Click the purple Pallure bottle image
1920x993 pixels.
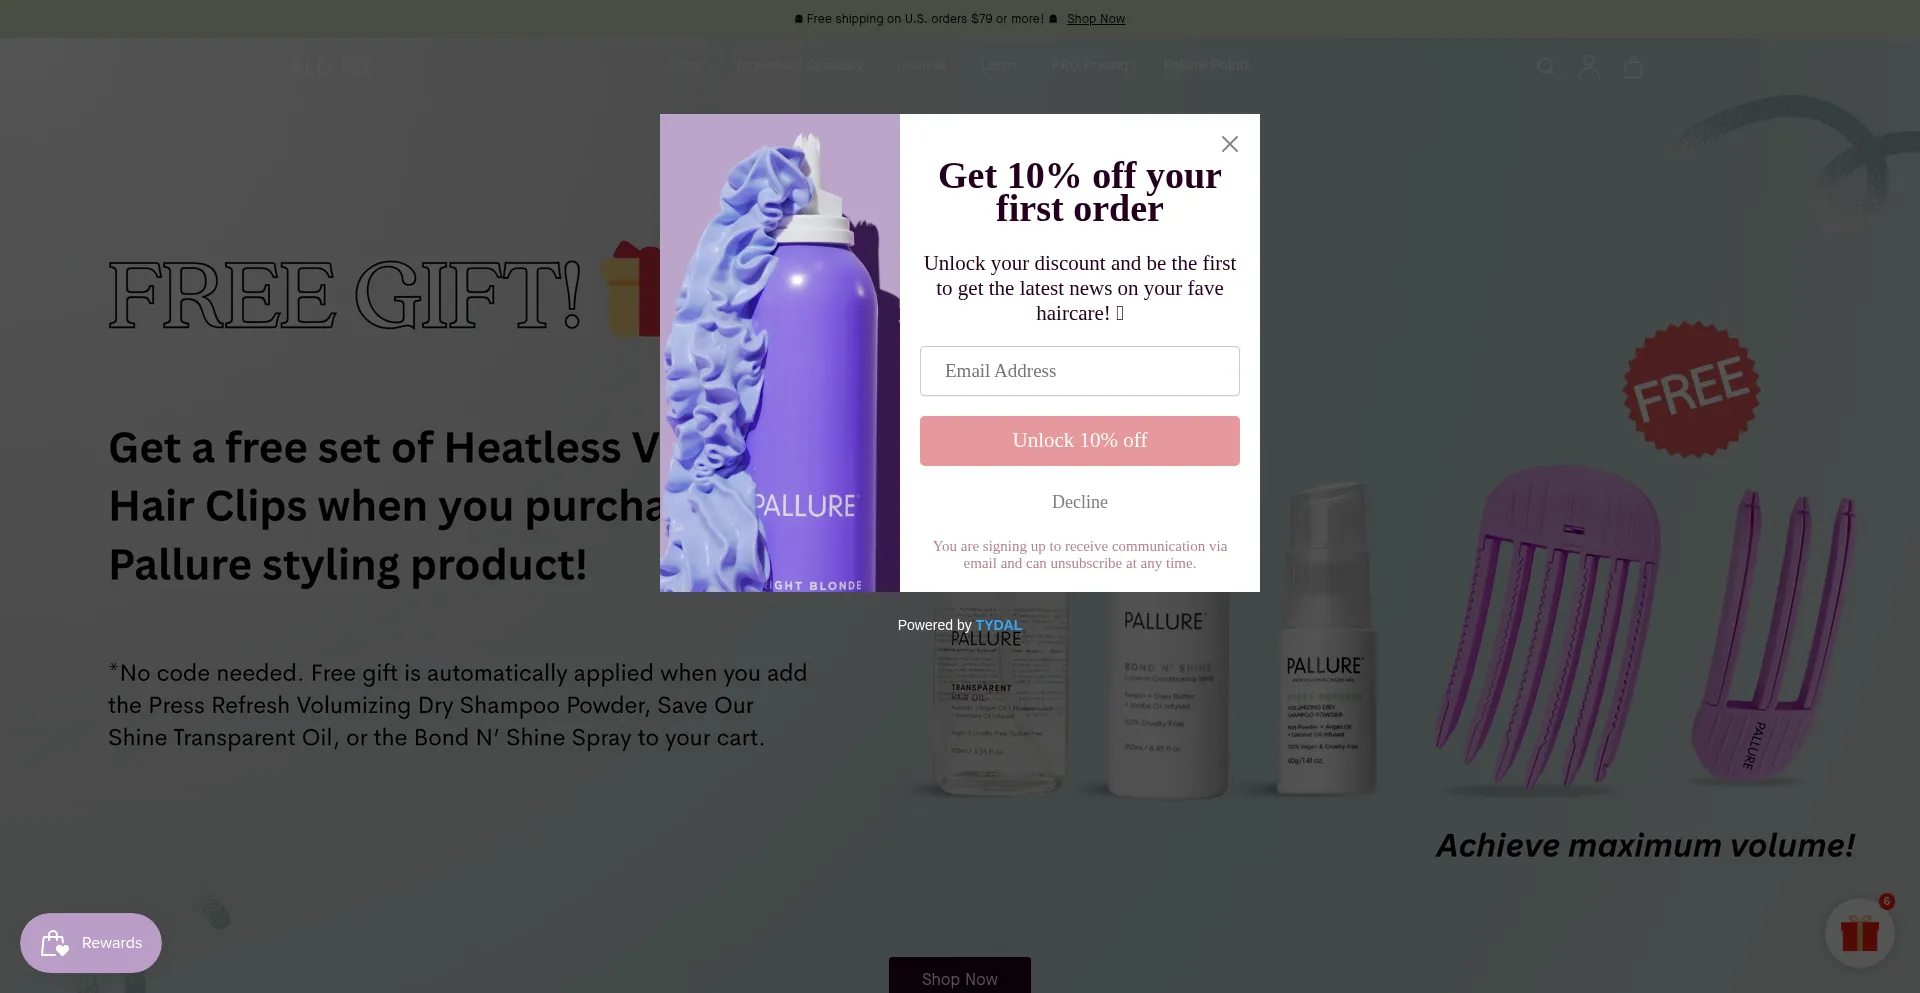point(779,353)
